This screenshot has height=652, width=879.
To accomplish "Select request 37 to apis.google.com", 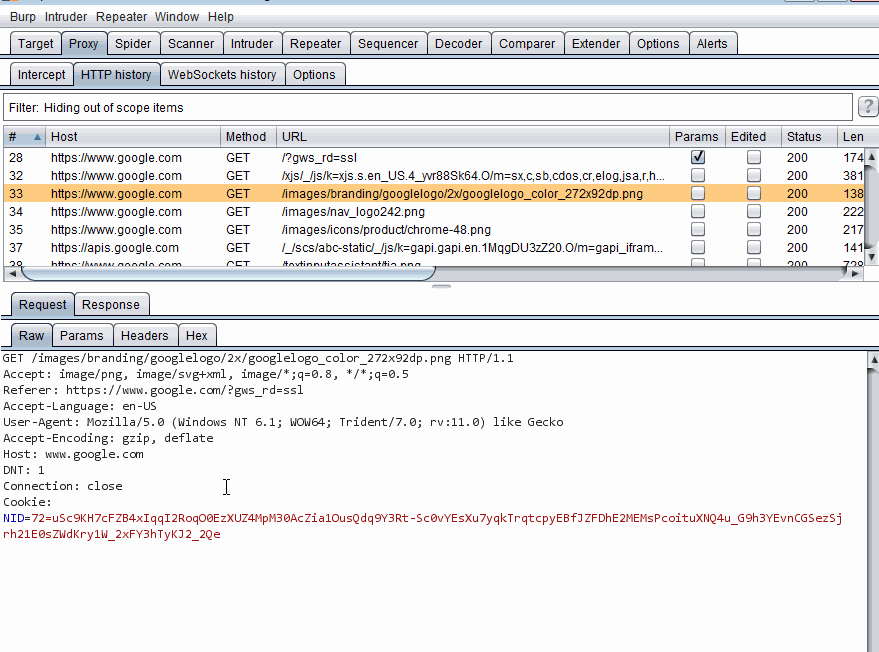I will point(115,247).
